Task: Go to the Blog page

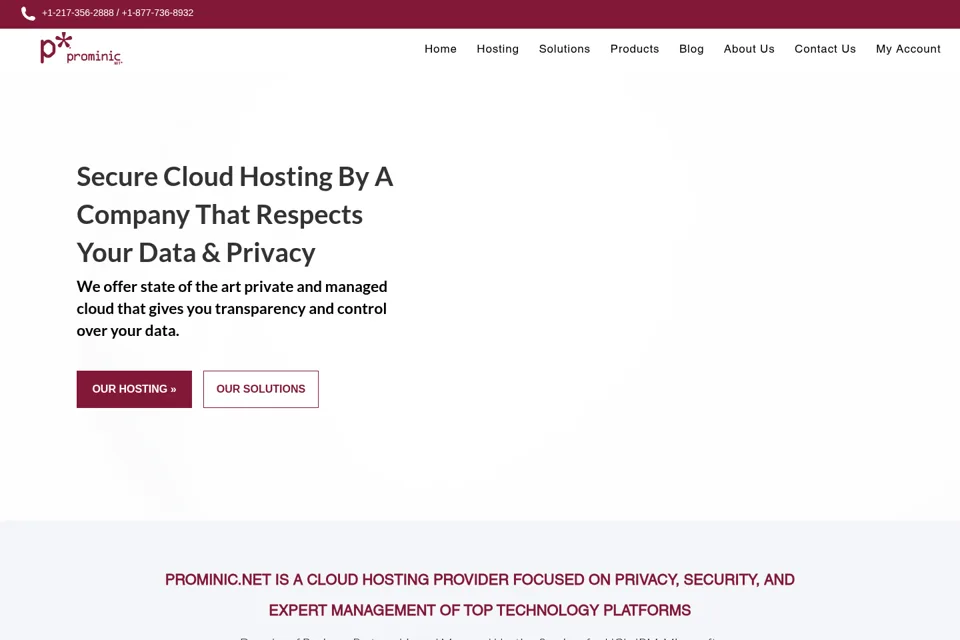Action: pos(691,49)
